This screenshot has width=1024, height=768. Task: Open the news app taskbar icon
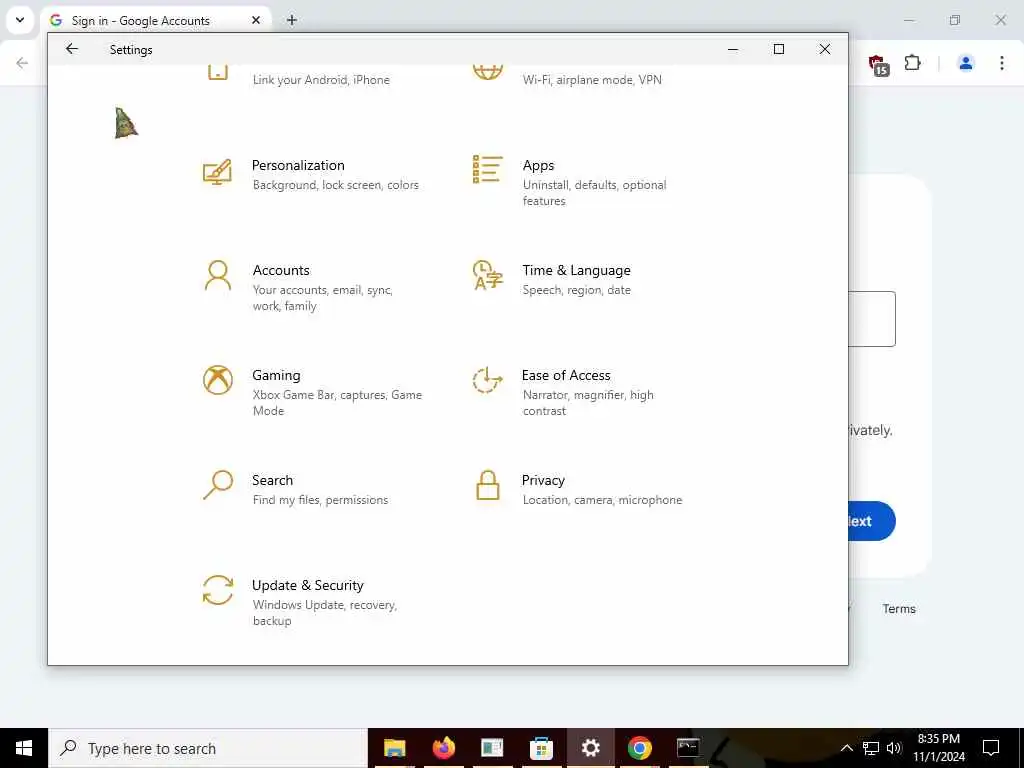[492, 748]
